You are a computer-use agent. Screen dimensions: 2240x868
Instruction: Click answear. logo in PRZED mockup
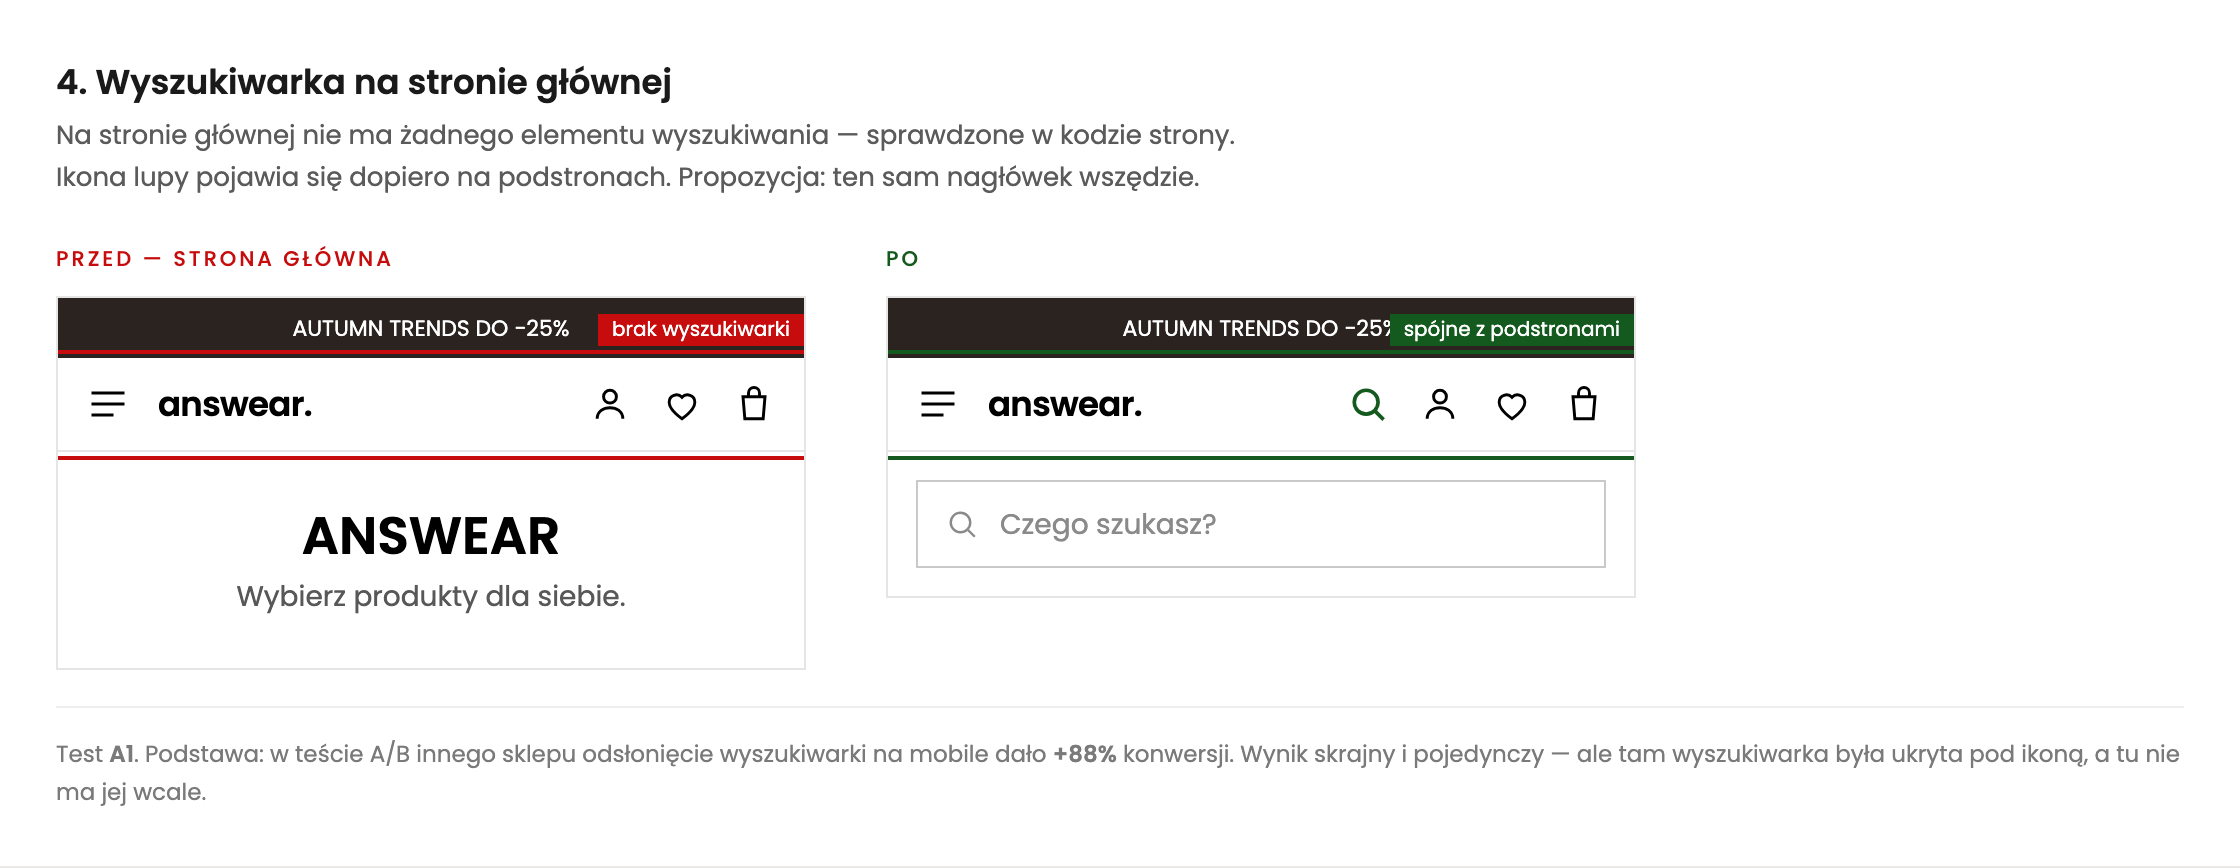tap(235, 404)
